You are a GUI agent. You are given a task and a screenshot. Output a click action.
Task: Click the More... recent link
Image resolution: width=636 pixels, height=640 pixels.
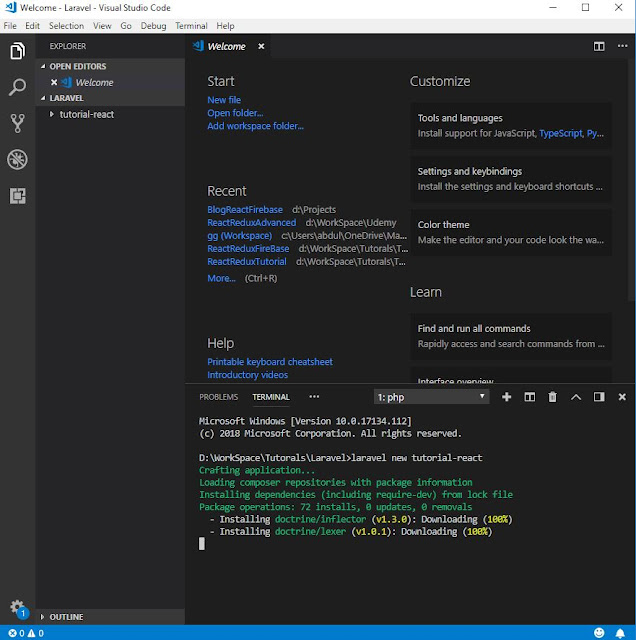coord(221,278)
